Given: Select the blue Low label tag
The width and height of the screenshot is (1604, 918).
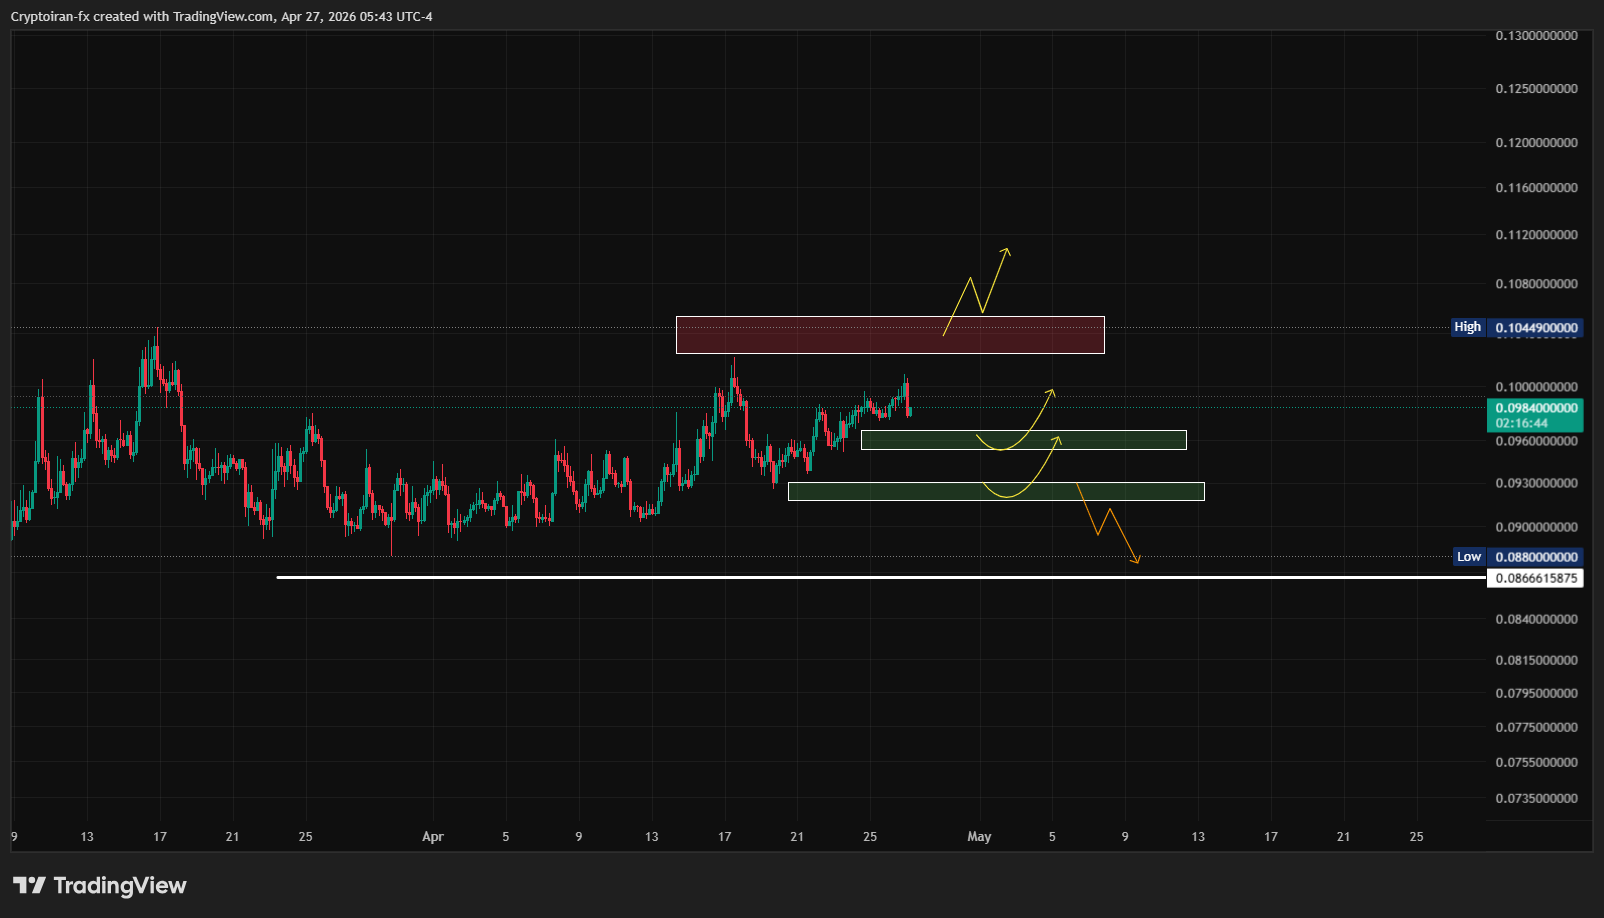Looking at the screenshot, I should [x=1468, y=557].
